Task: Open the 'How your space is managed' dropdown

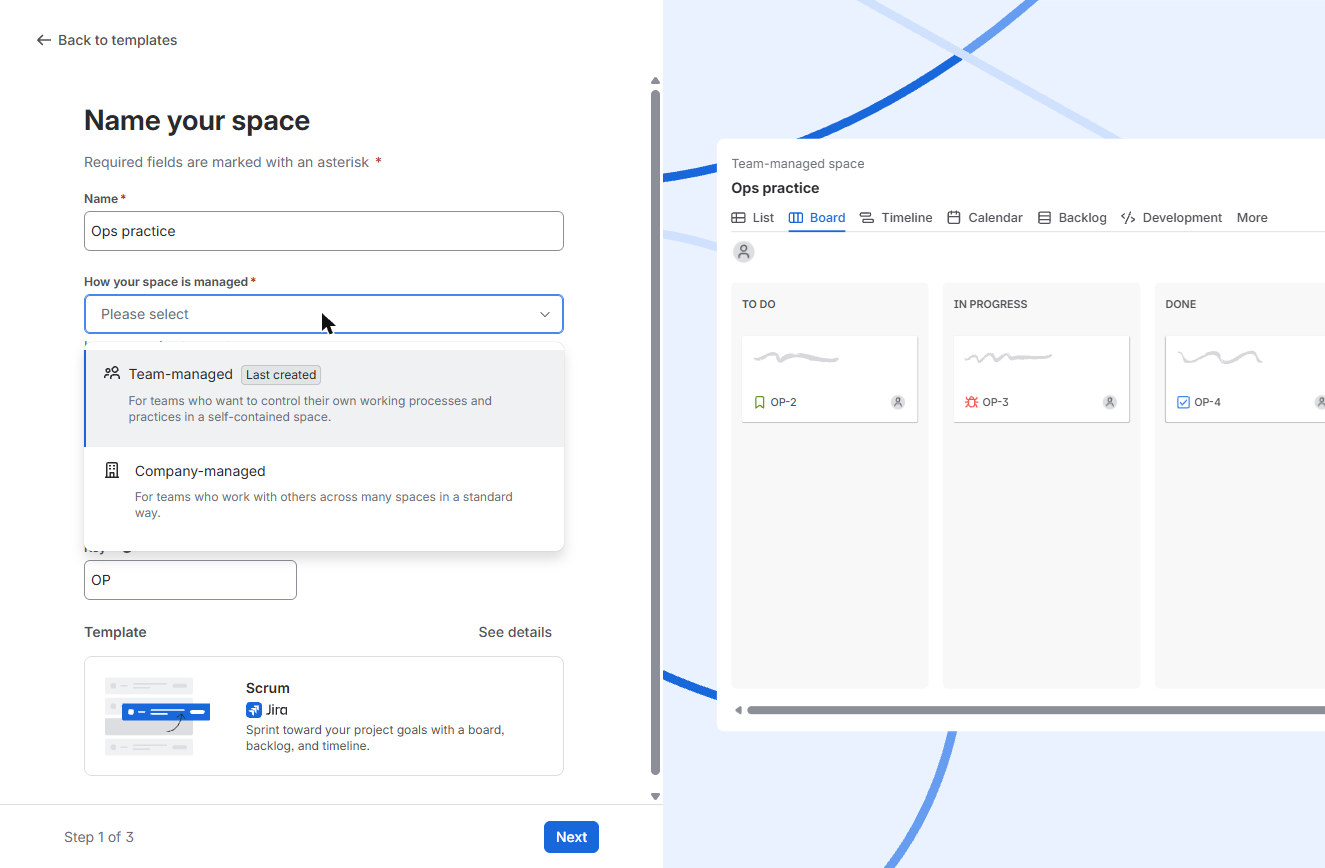Action: tap(324, 314)
